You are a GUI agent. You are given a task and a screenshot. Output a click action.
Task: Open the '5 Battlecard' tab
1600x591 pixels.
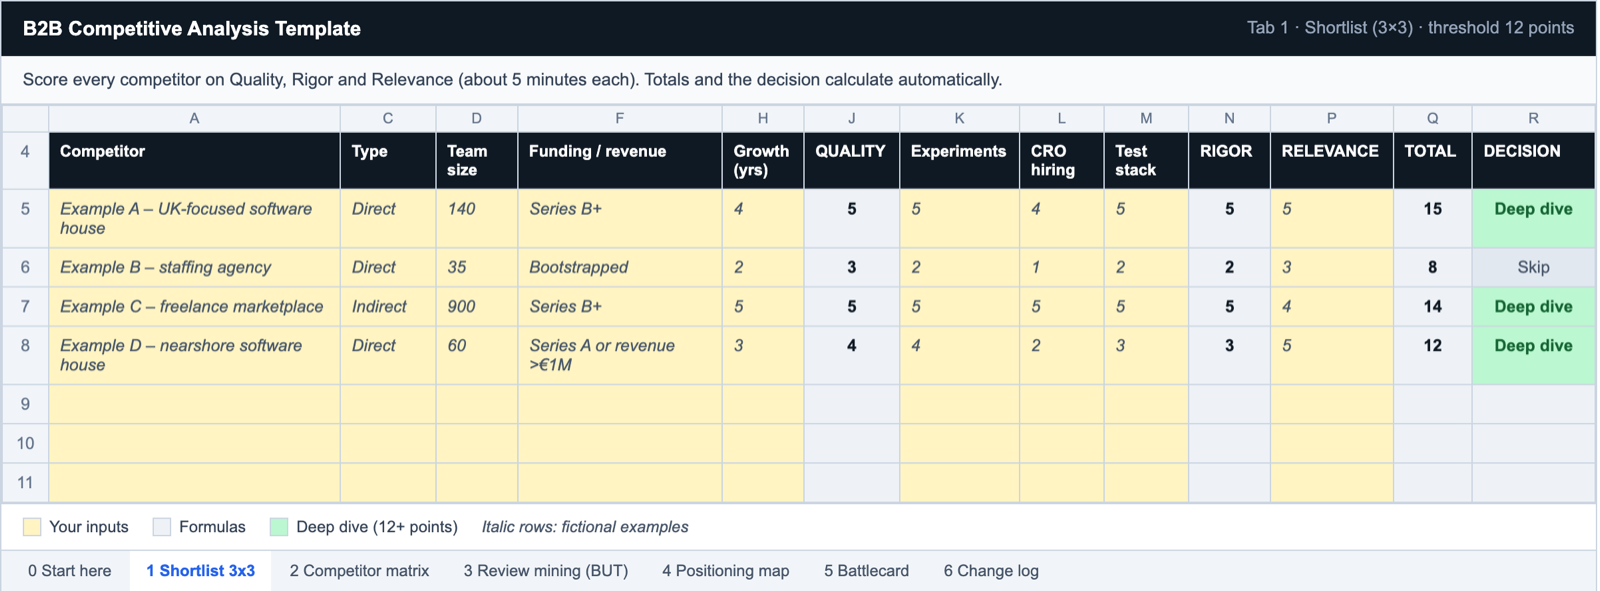pos(866,571)
